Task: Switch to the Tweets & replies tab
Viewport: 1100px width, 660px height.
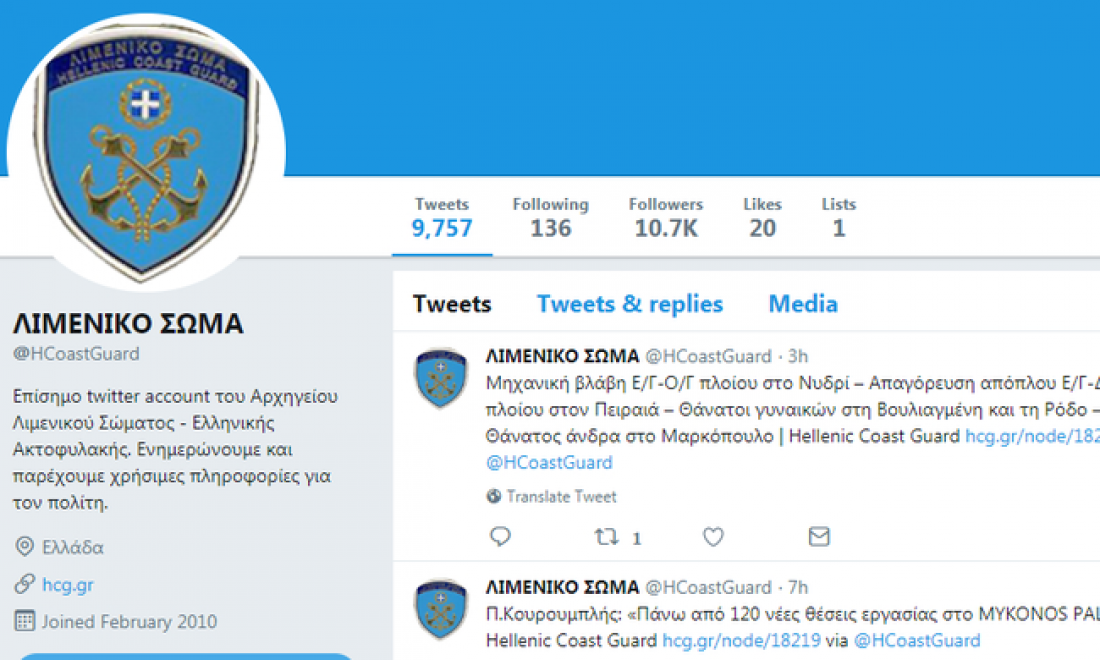Action: pos(629,304)
